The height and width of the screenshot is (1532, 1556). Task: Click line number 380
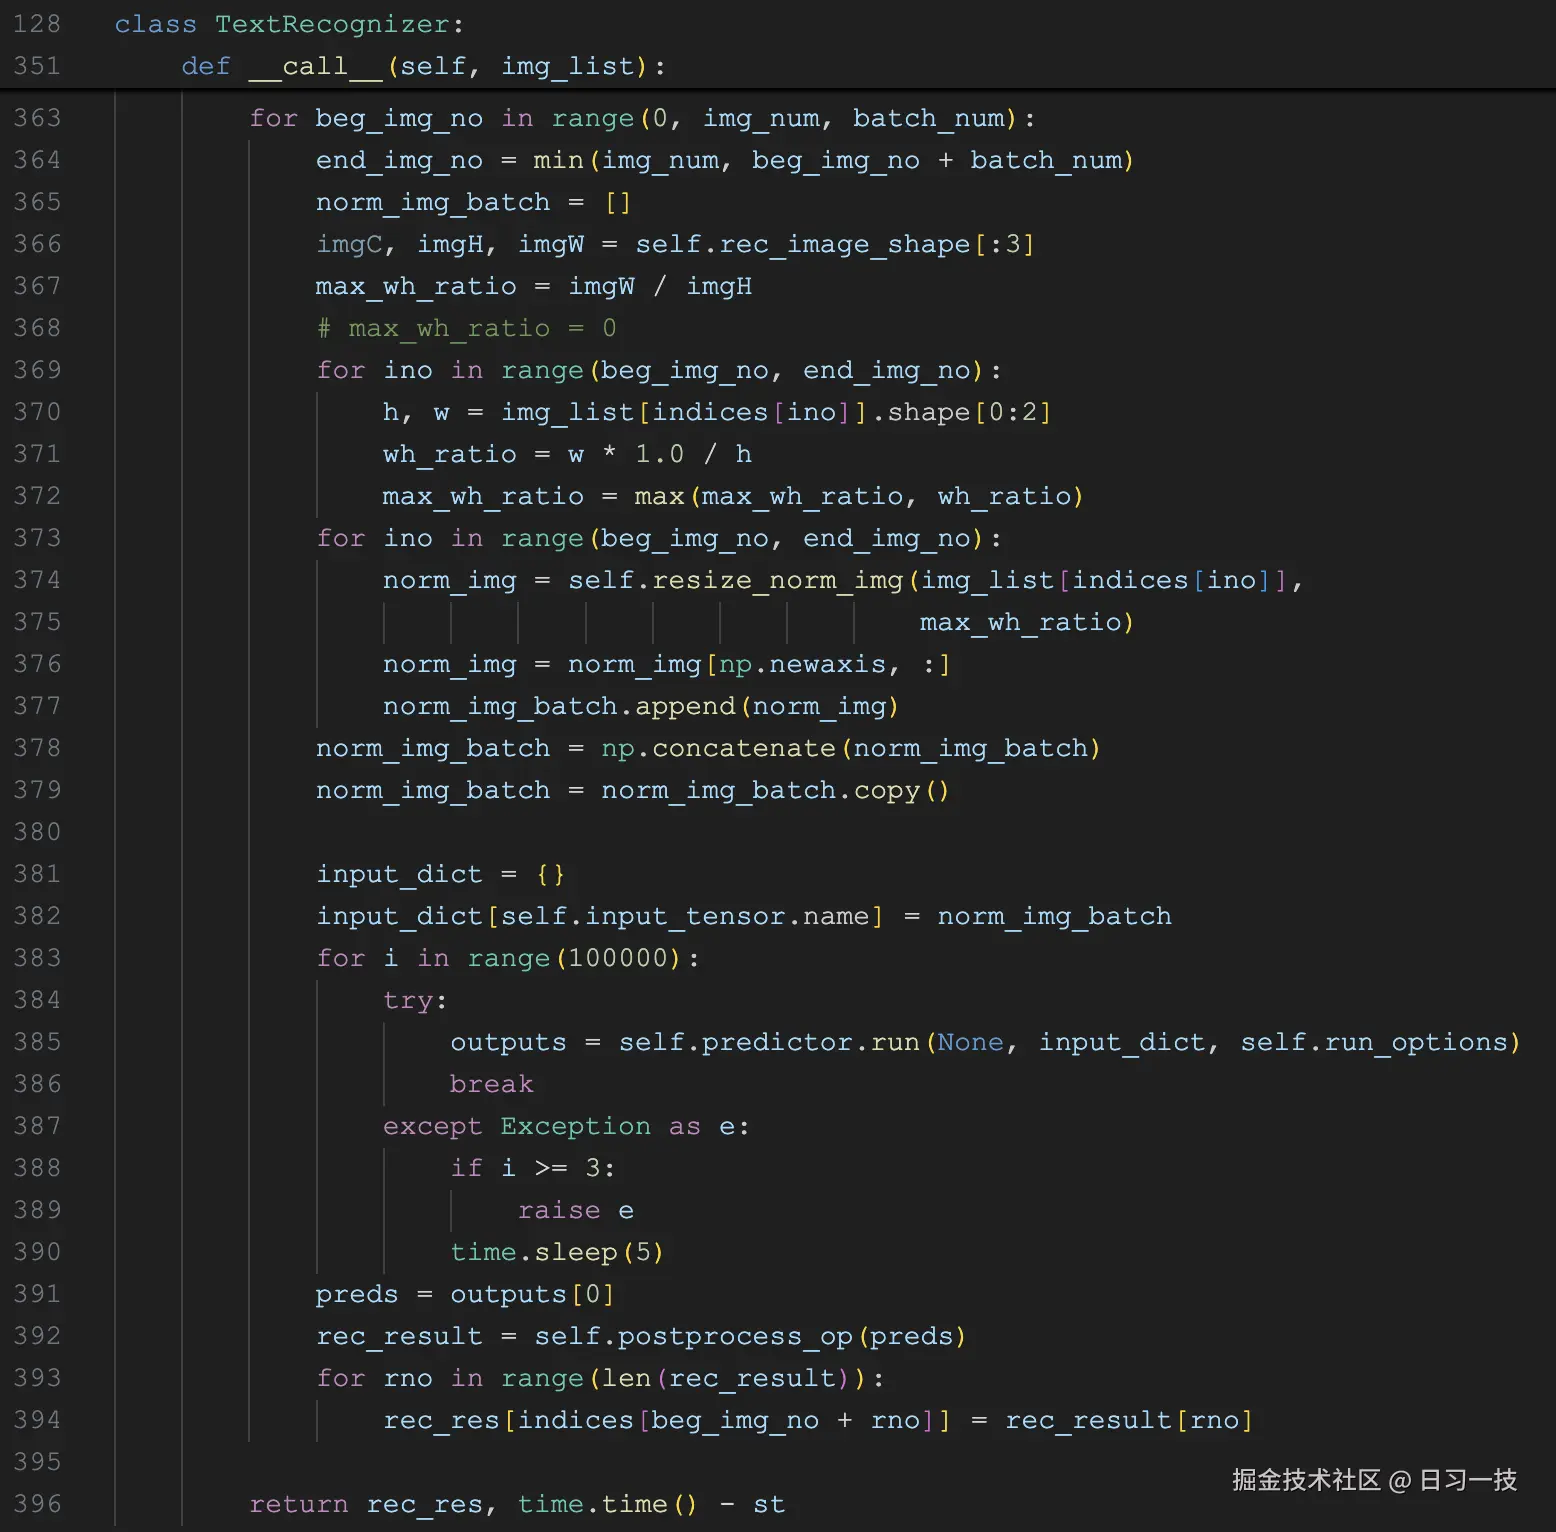(37, 832)
